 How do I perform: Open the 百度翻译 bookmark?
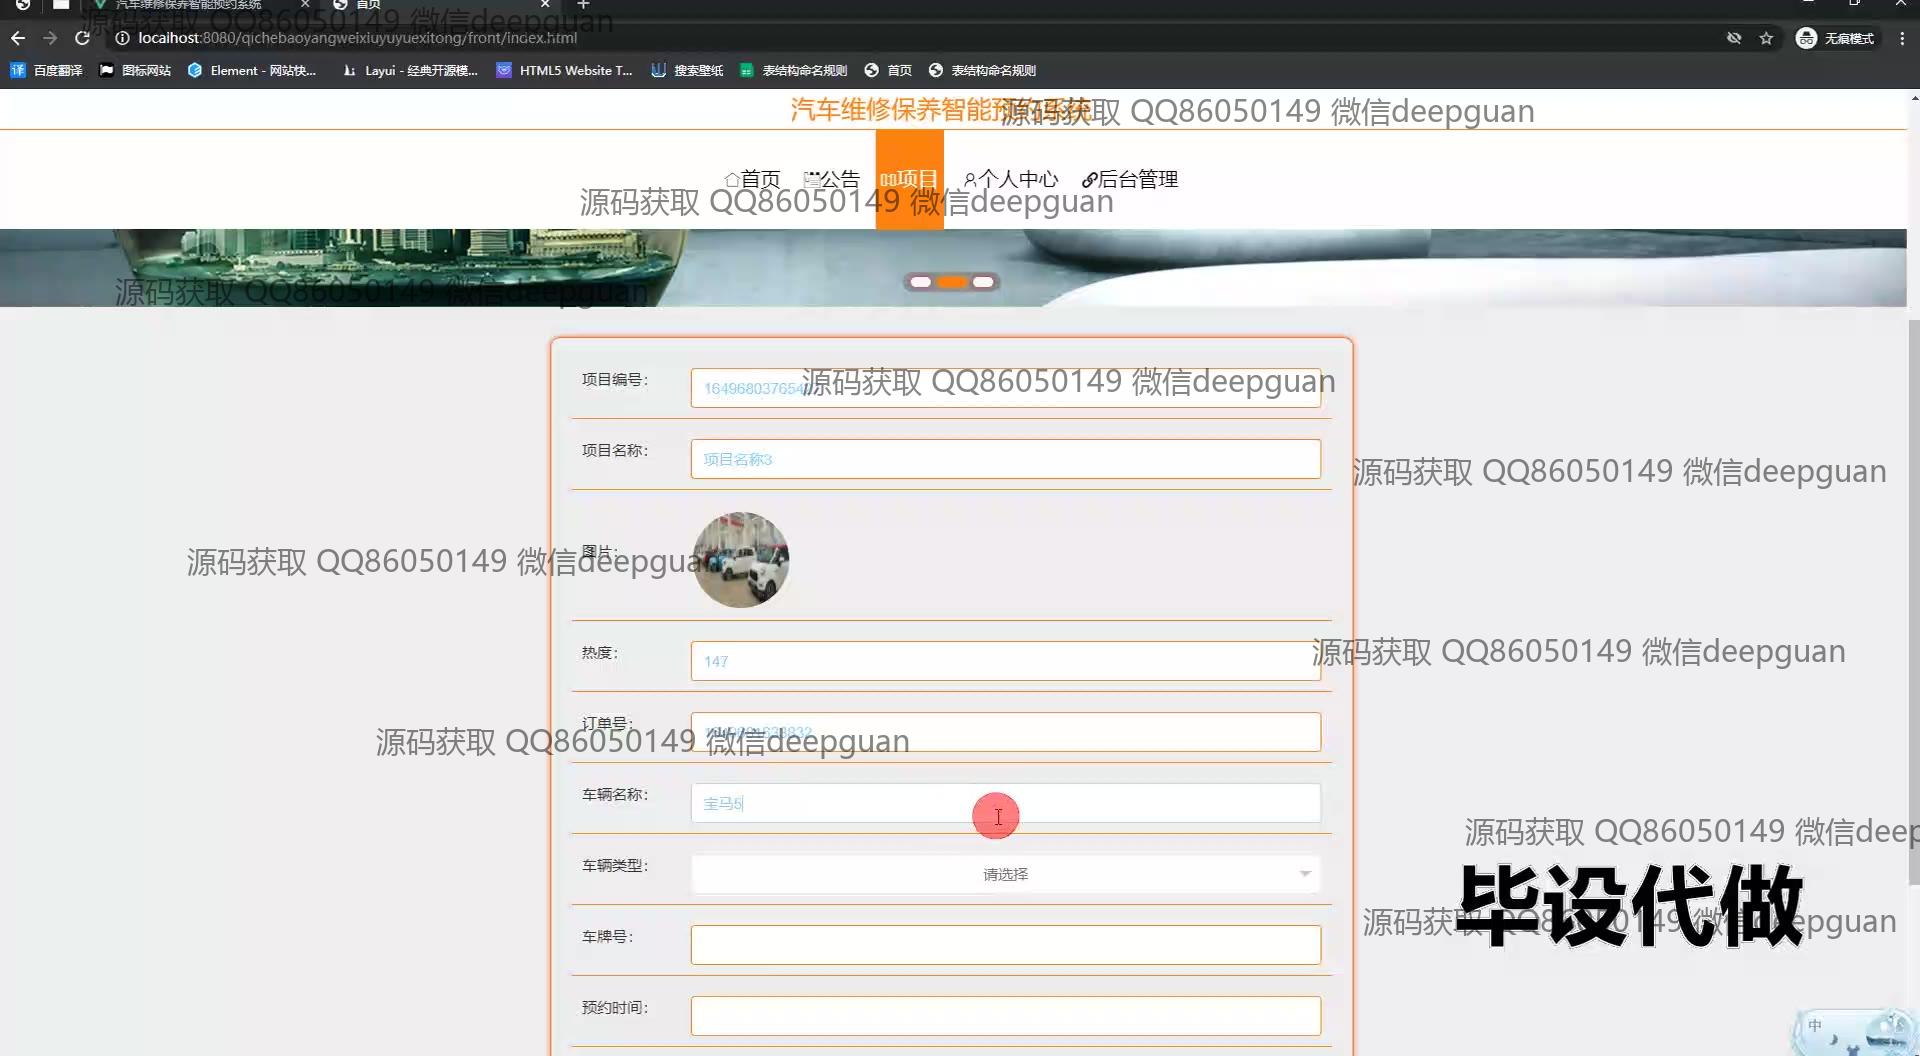[47, 70]
